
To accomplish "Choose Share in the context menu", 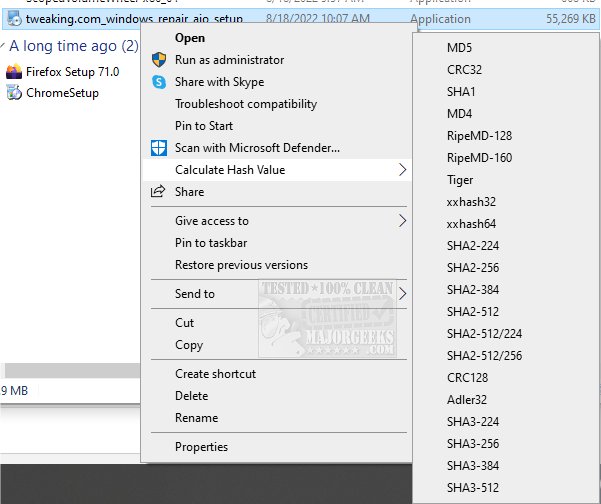I will [x=276, y=191].
